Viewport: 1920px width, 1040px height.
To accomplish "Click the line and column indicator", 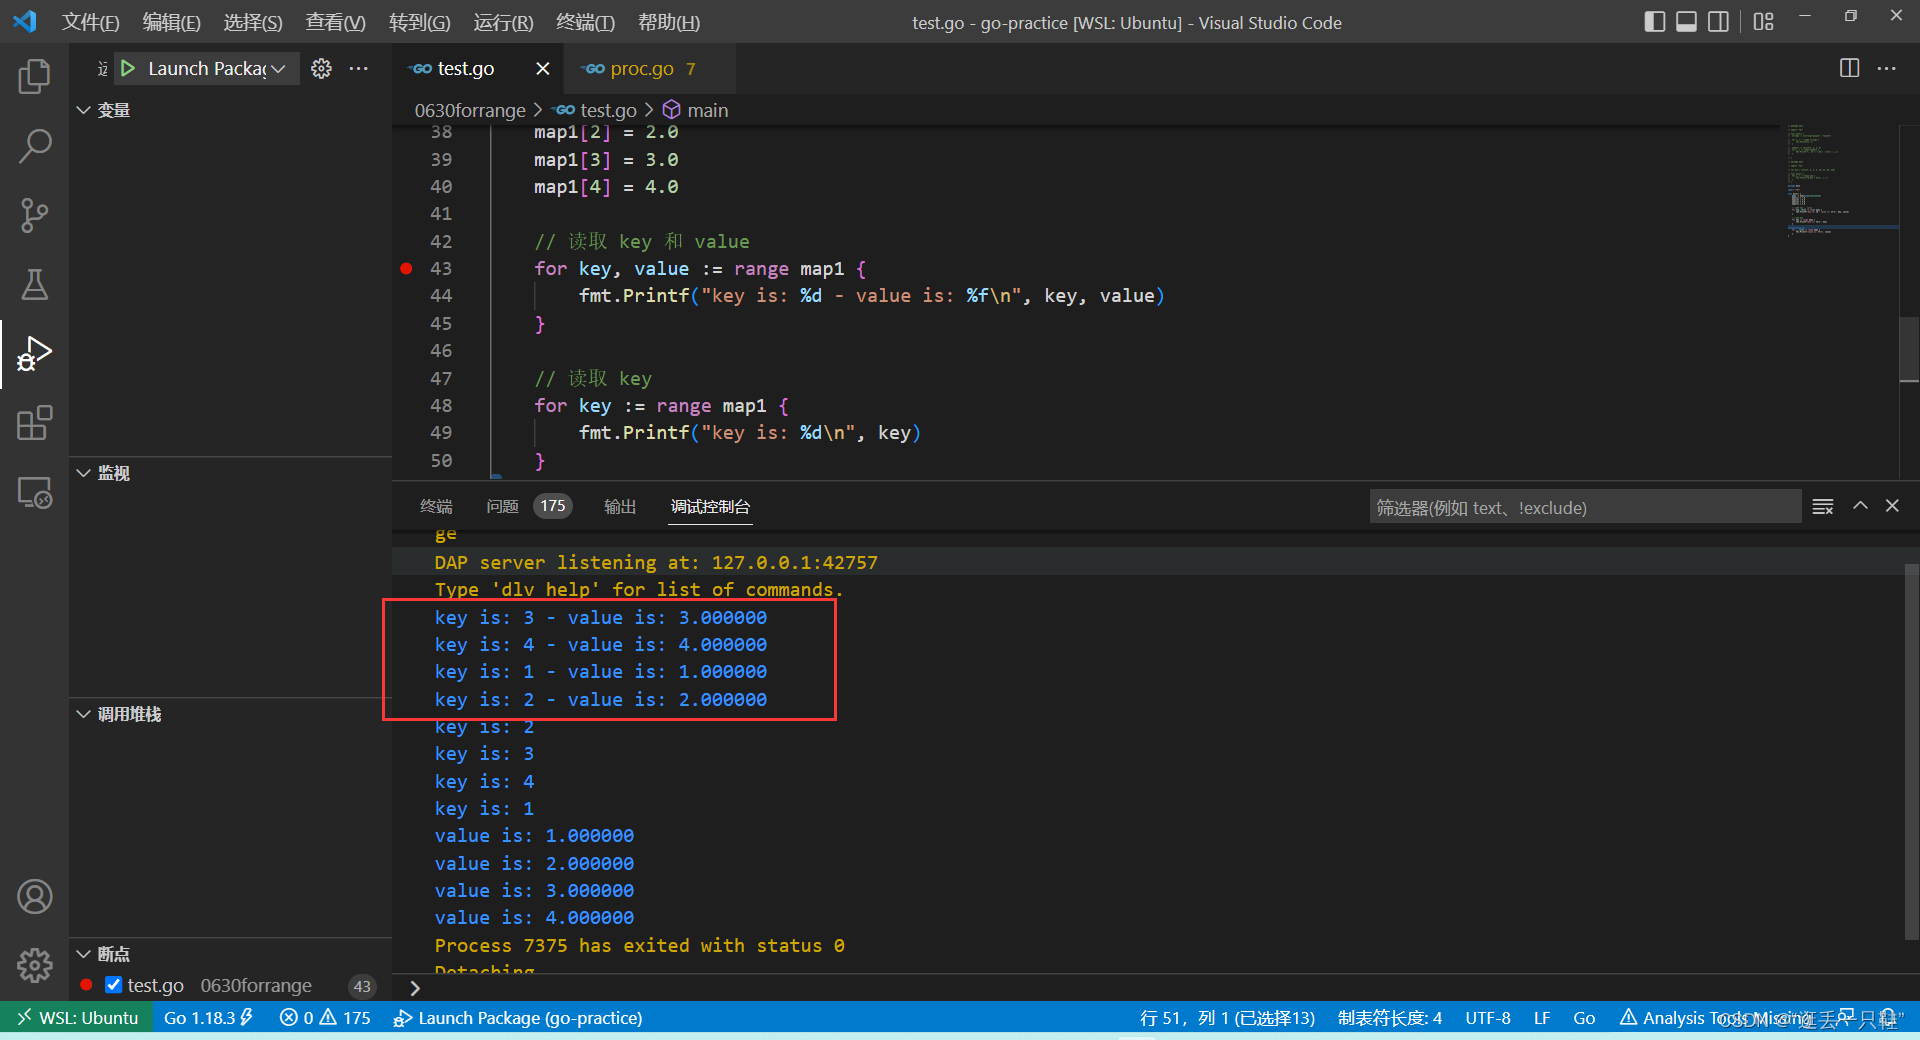I will pyautogui.click(x=1227, y=1018).
